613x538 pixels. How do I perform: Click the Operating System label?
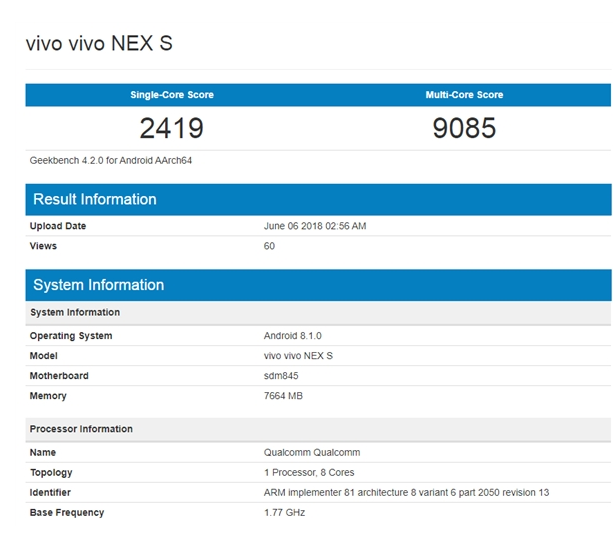pos(71,336)
